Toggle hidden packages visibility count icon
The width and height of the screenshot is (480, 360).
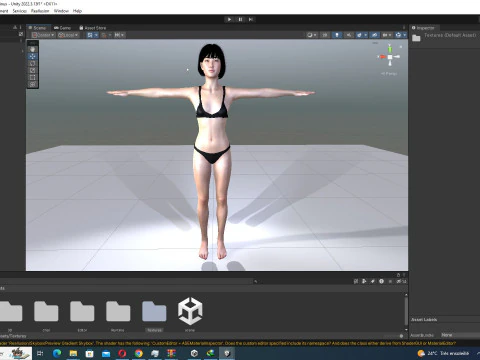[x=401, y=281]
